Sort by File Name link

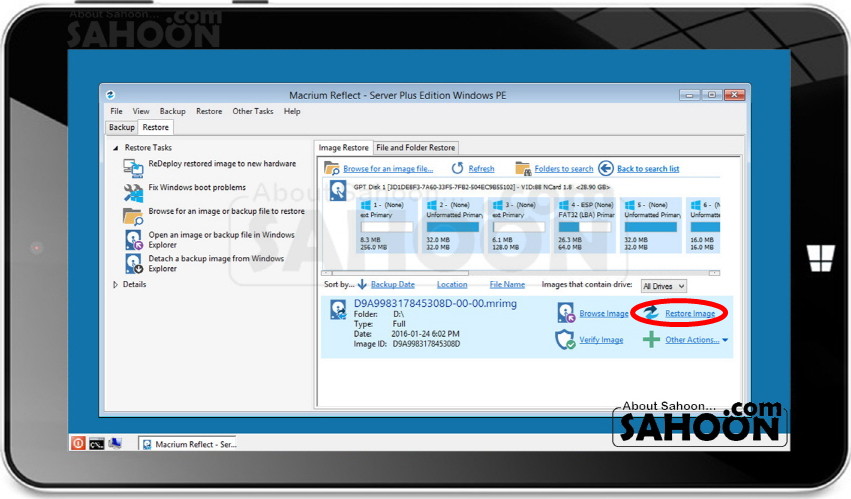pos(507,285)
